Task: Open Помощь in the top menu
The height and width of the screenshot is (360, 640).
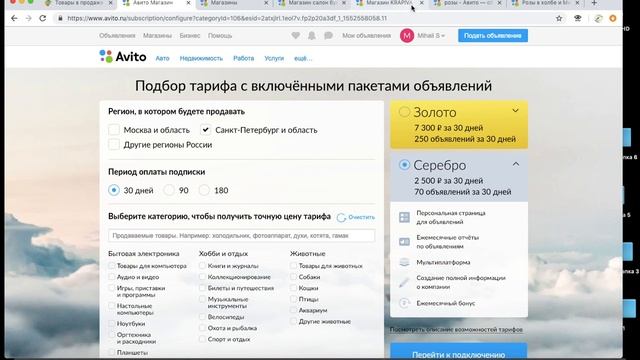Action: [x=220, y=36]
